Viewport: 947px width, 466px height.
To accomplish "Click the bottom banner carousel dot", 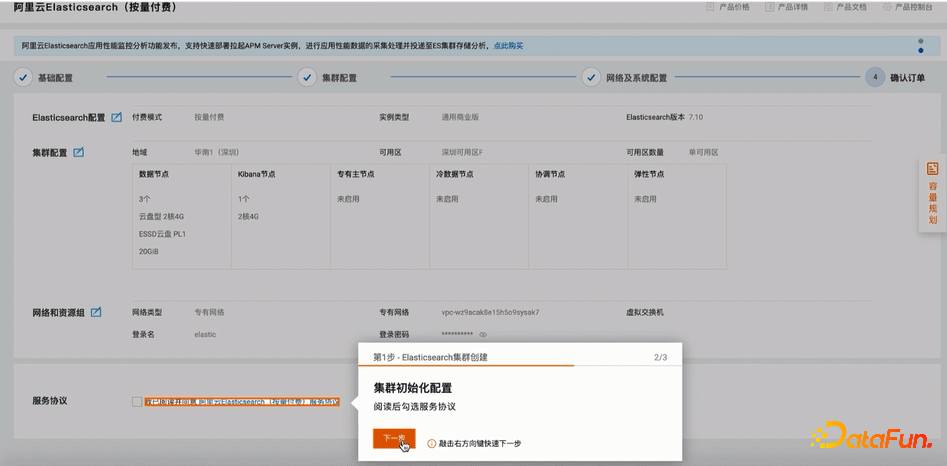I will coord(920,51).
